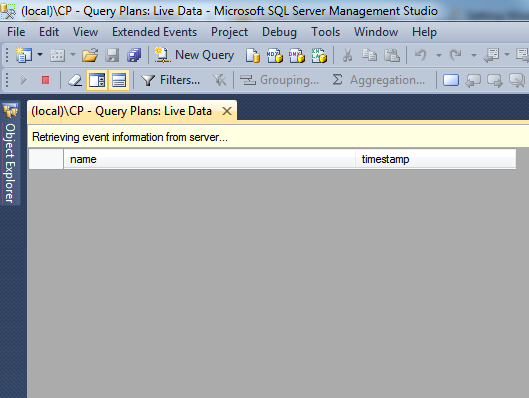529x398 pixels.
Task: Open the collapsed Object Explorer panel
Action: [10, 153]
